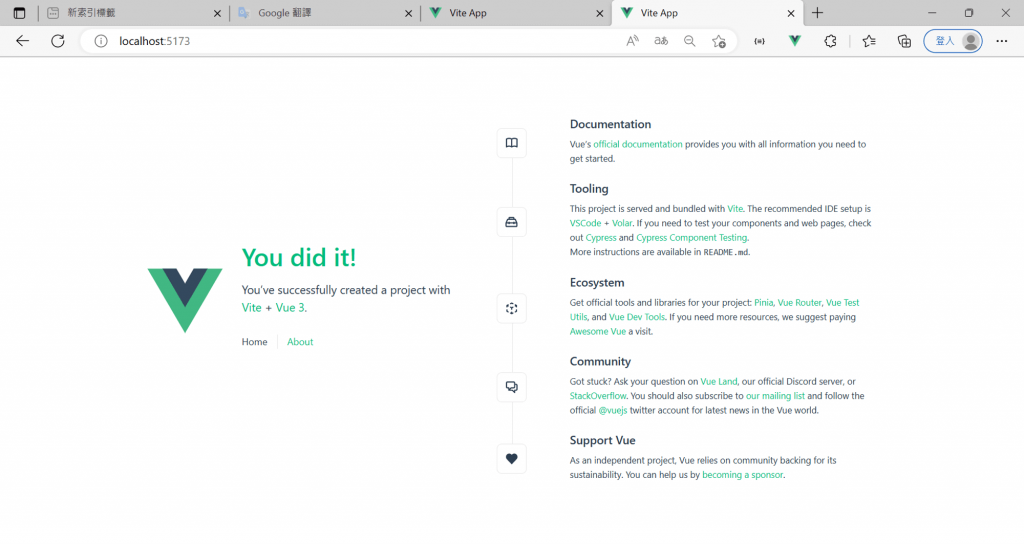
Task: Open the Vue Router link
Action: [799, 303]
